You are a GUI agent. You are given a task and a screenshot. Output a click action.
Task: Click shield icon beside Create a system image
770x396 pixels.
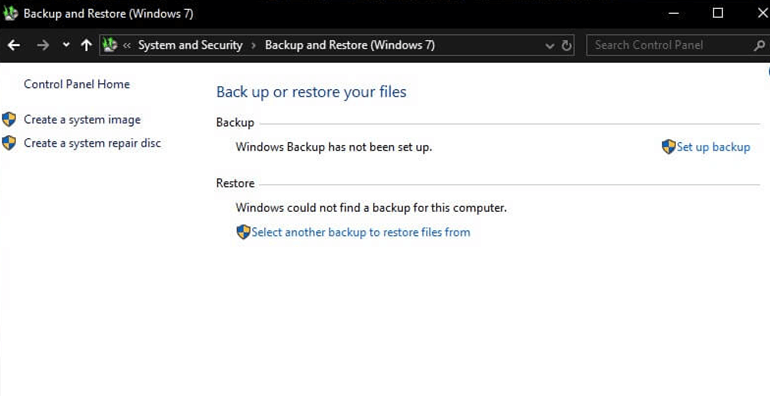(9, 119)
